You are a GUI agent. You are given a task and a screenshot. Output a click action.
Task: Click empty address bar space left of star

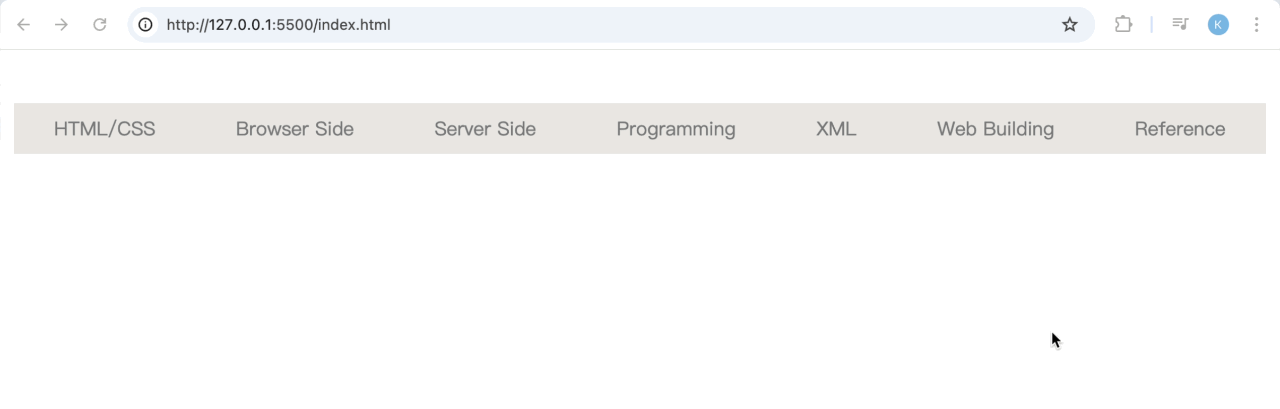point(750,25)
